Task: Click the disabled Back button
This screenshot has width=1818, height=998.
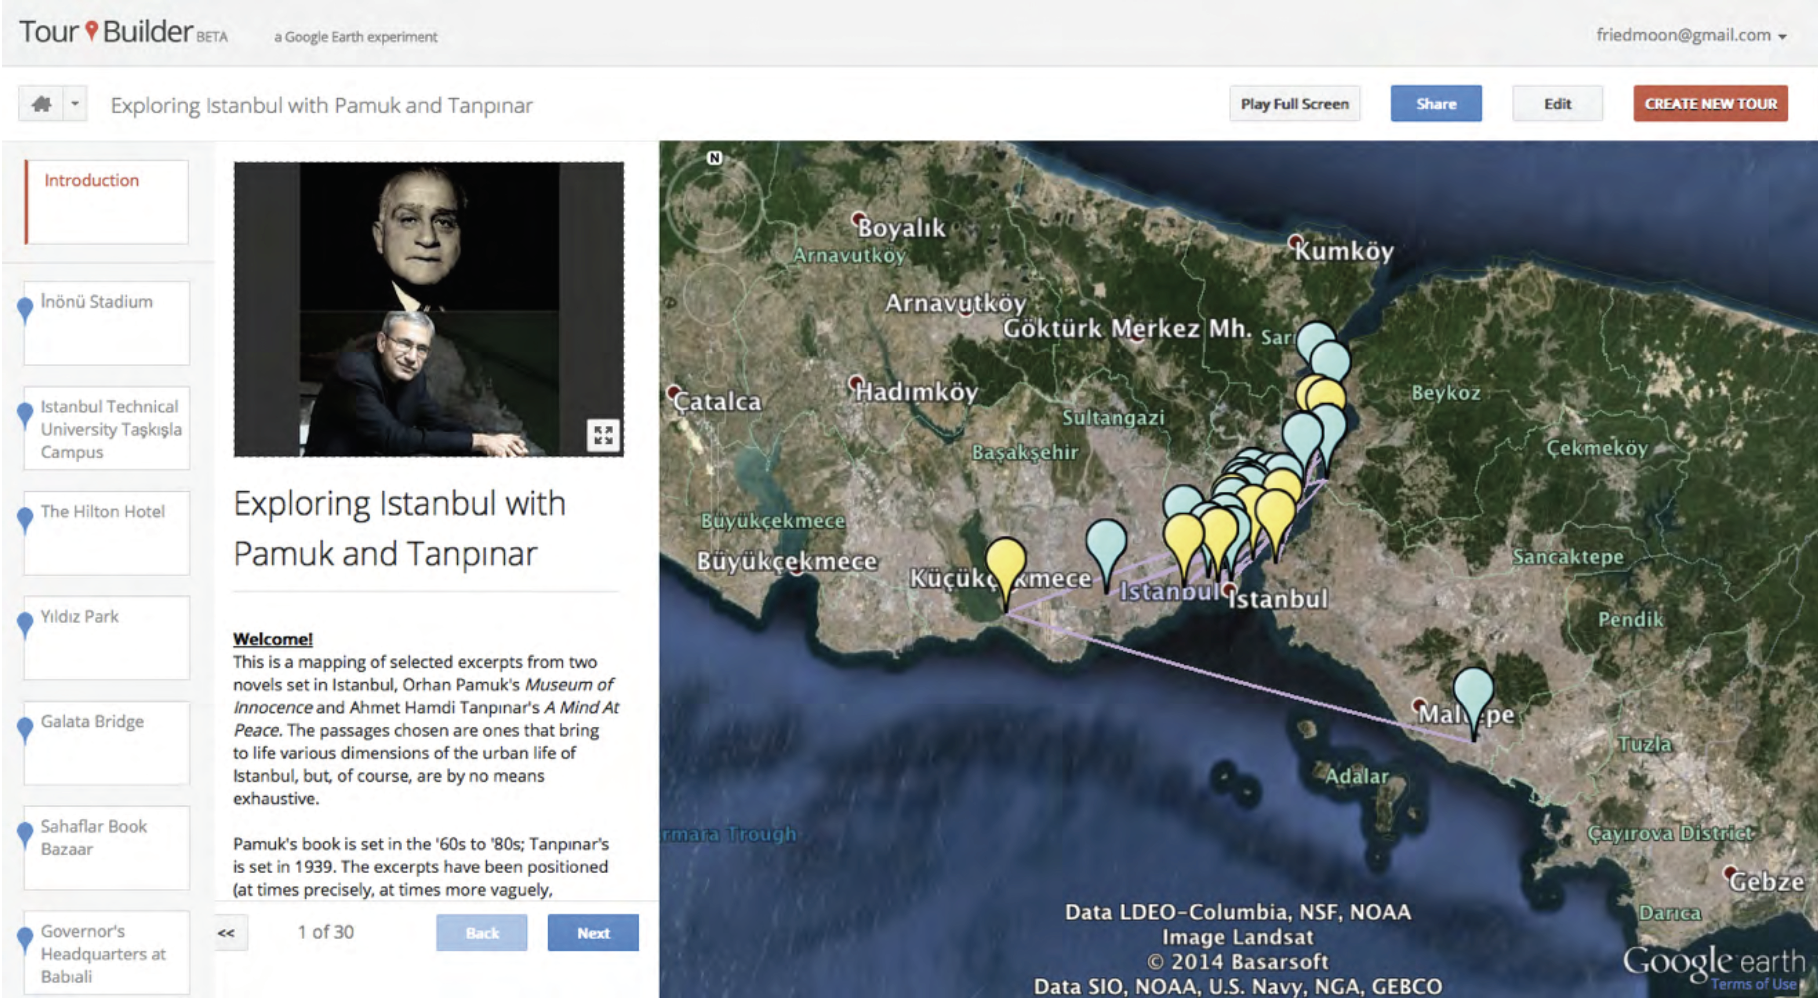Action: tap(482, 933)
